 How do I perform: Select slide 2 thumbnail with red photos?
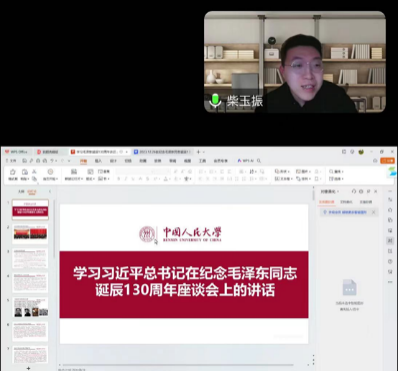click(30, 233)
